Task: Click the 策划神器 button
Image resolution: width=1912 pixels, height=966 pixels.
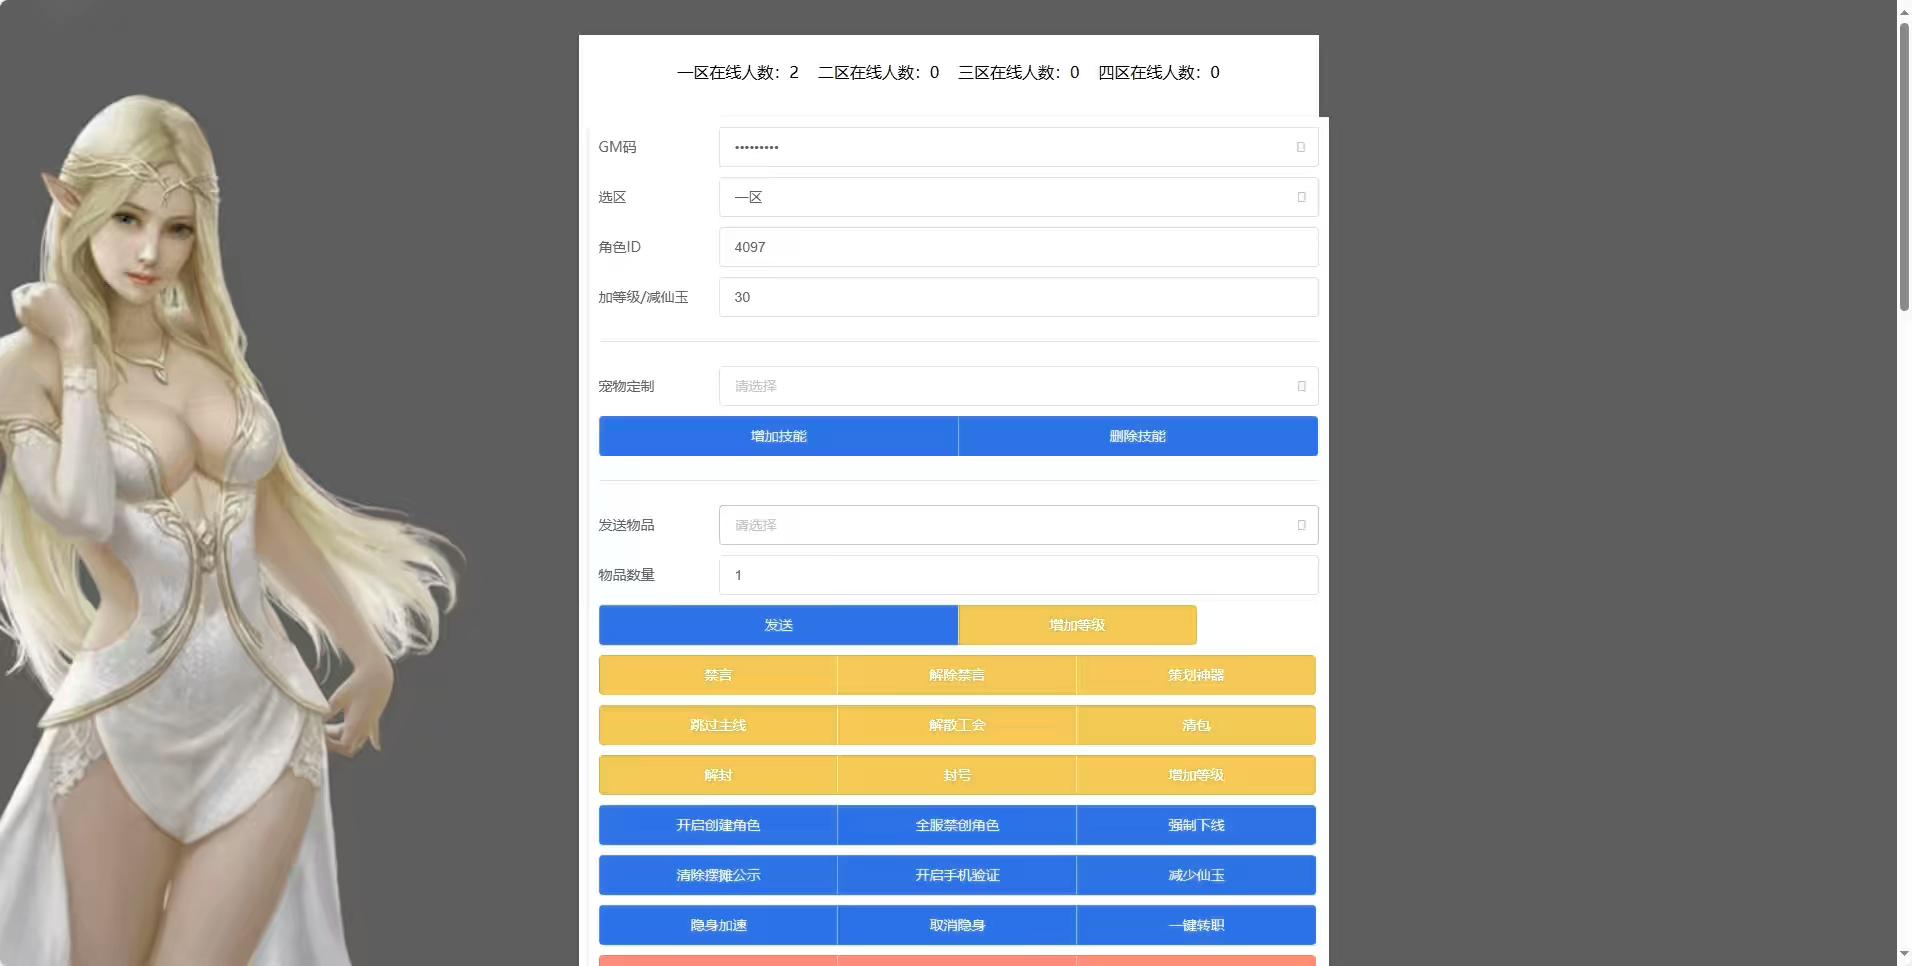Action: coord(1196,675)
